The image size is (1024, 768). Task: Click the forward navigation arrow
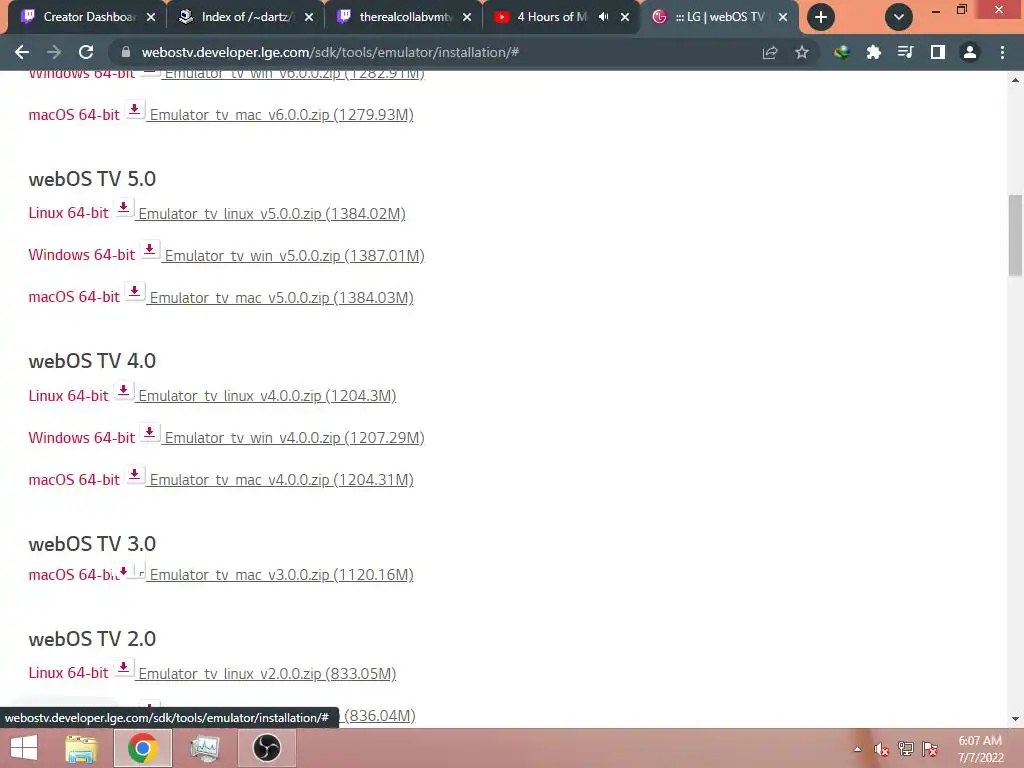pos(54,52)
